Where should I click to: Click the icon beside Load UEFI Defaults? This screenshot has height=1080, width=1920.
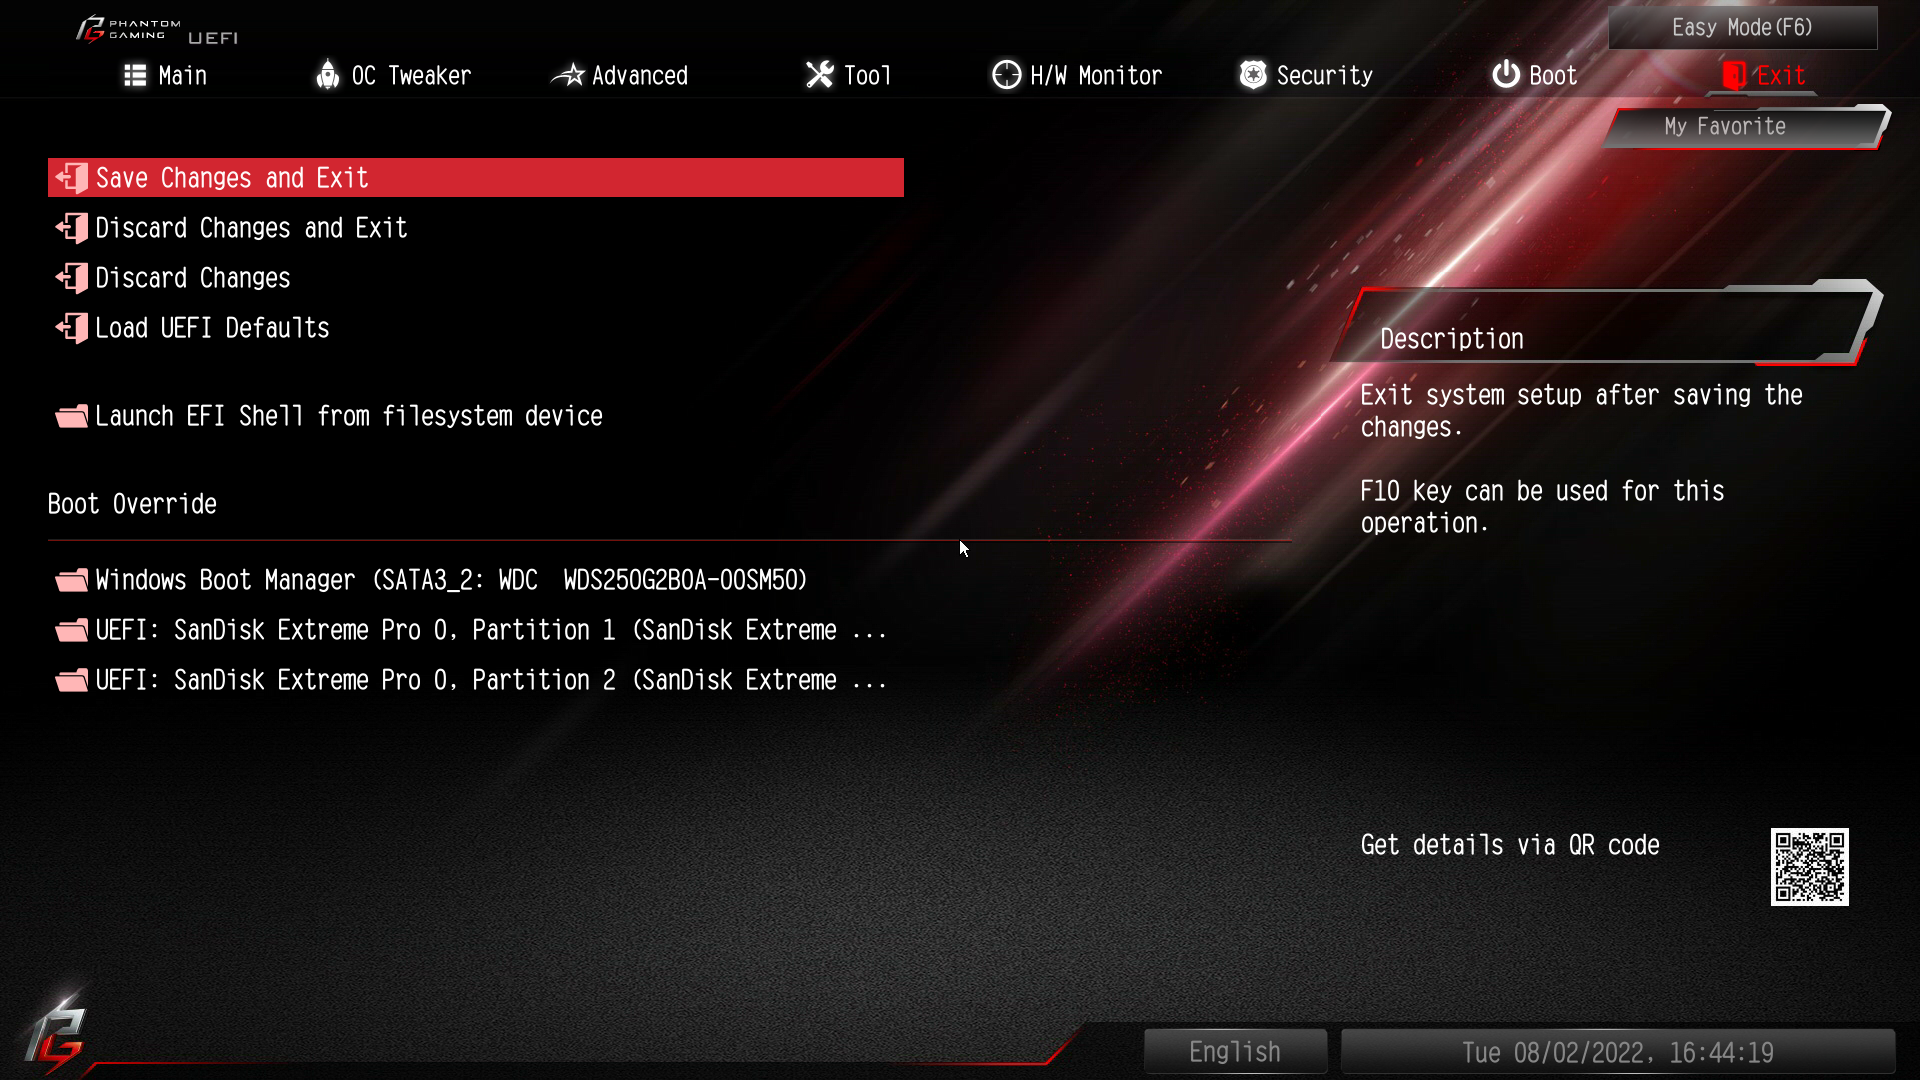tap(72, 328)
